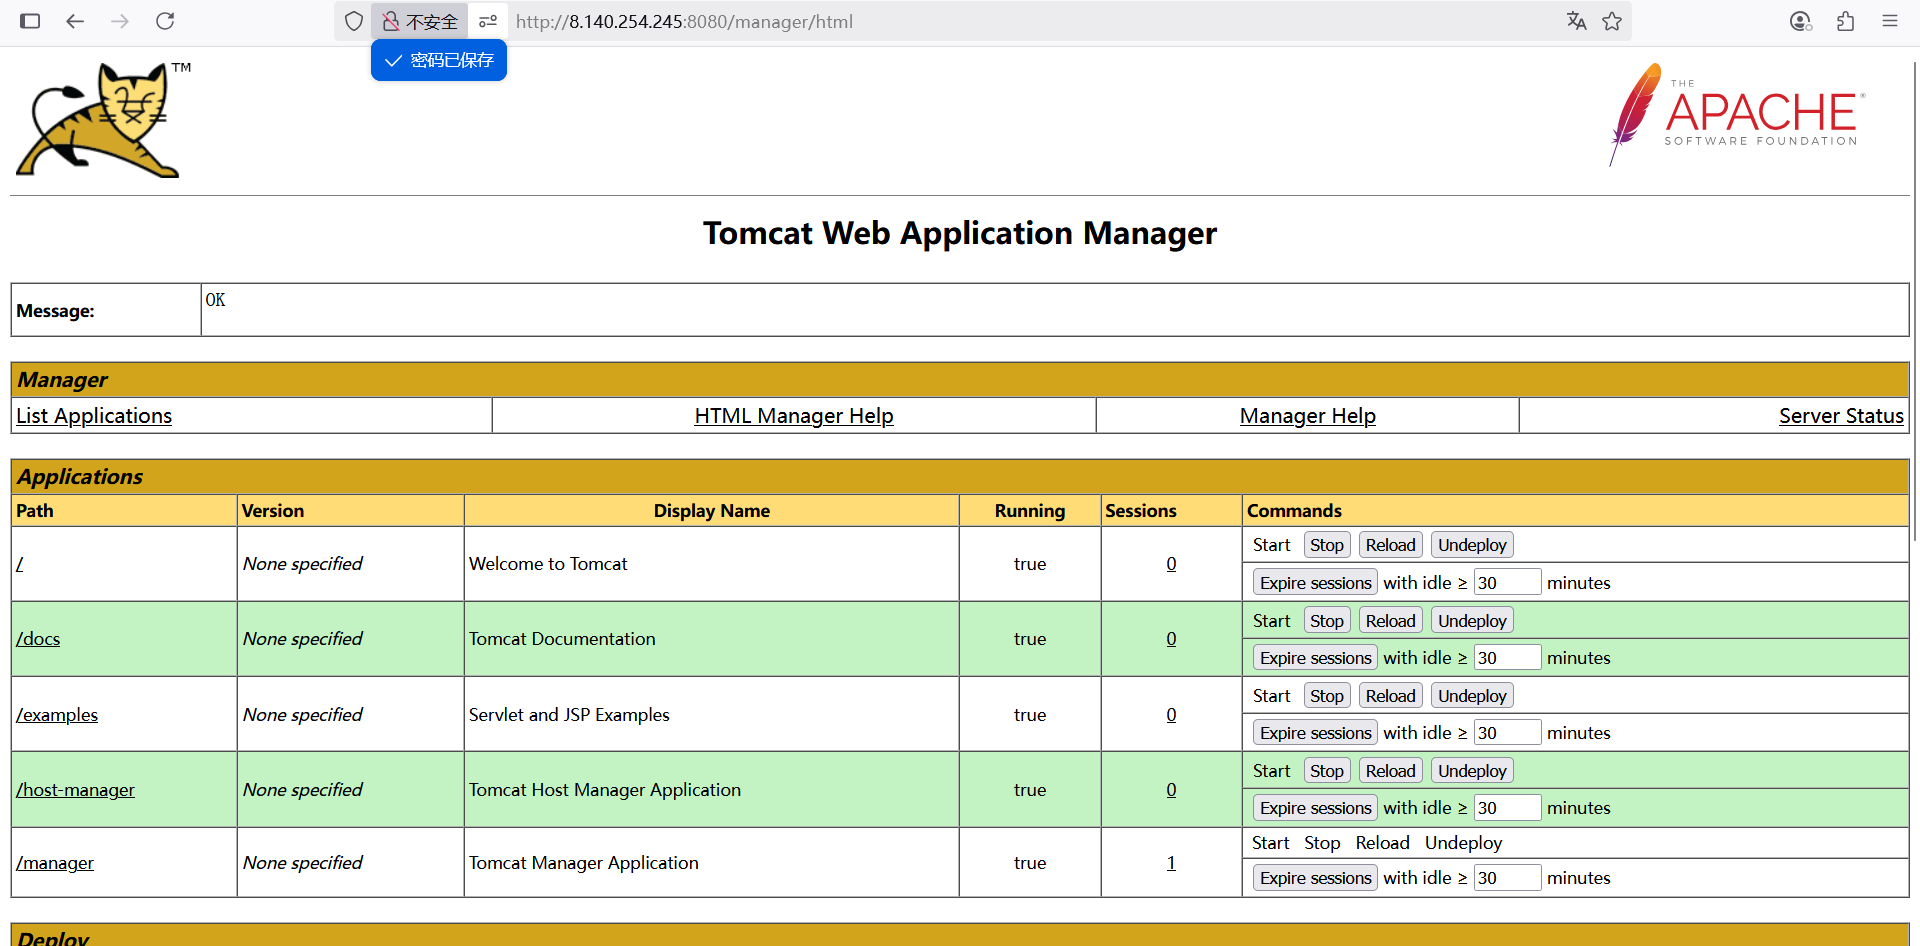
Task: Open the /host-manager application link
Action: (75, 790)
